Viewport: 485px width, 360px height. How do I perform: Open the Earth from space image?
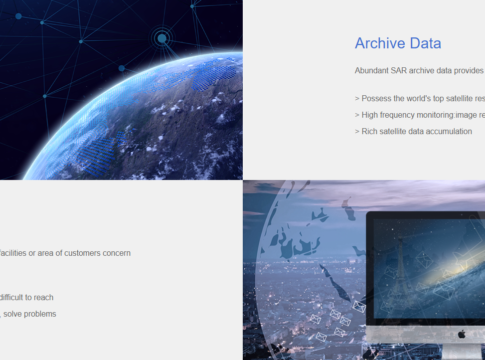click(x=121, y=90)
